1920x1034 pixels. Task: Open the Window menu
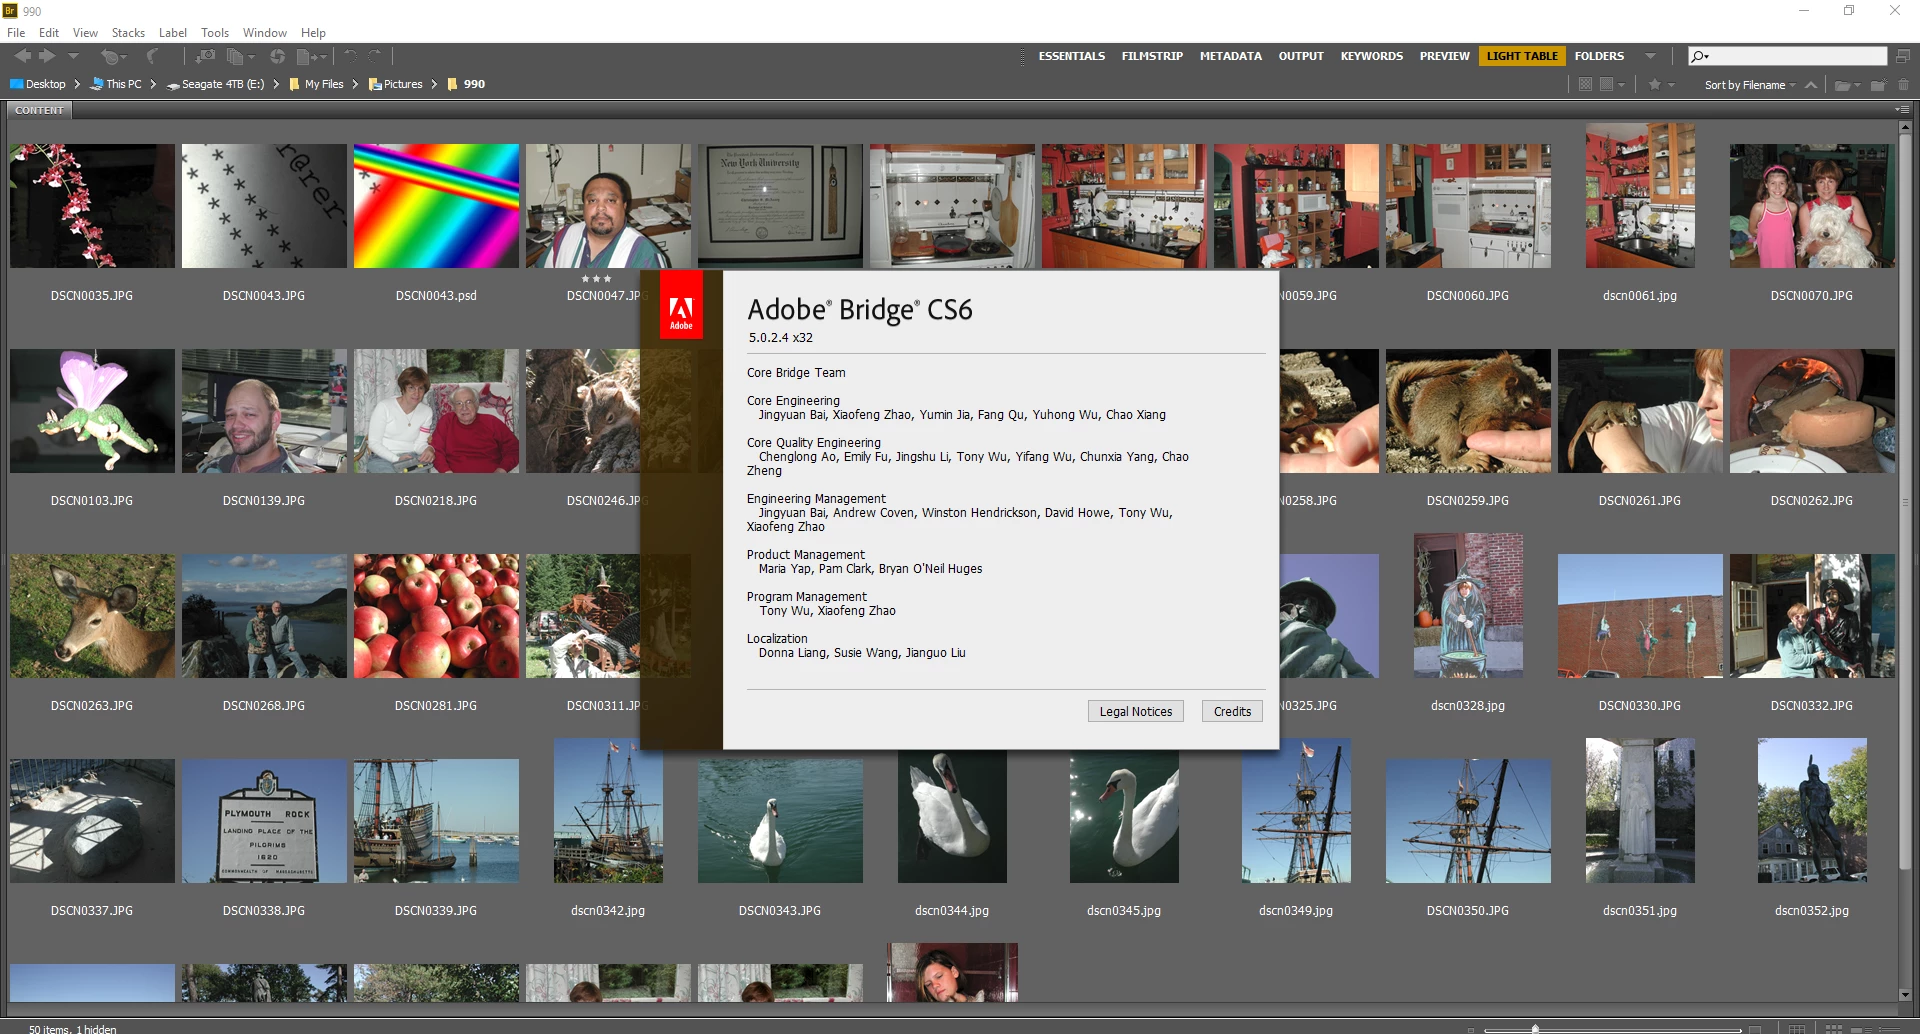(x=265, y=33)
